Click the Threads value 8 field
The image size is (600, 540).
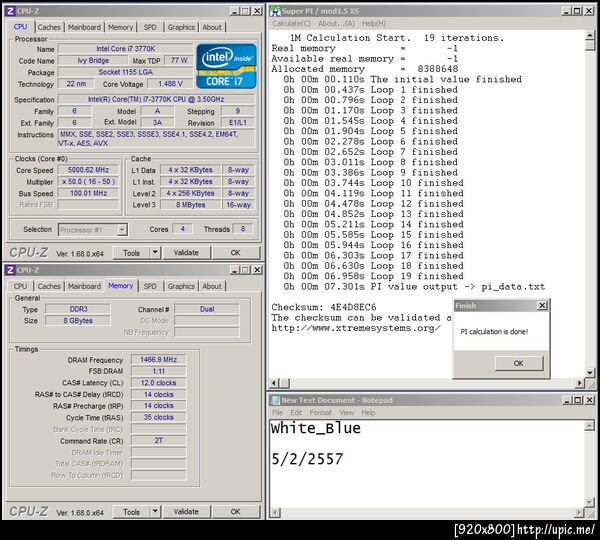click(243, 229)
